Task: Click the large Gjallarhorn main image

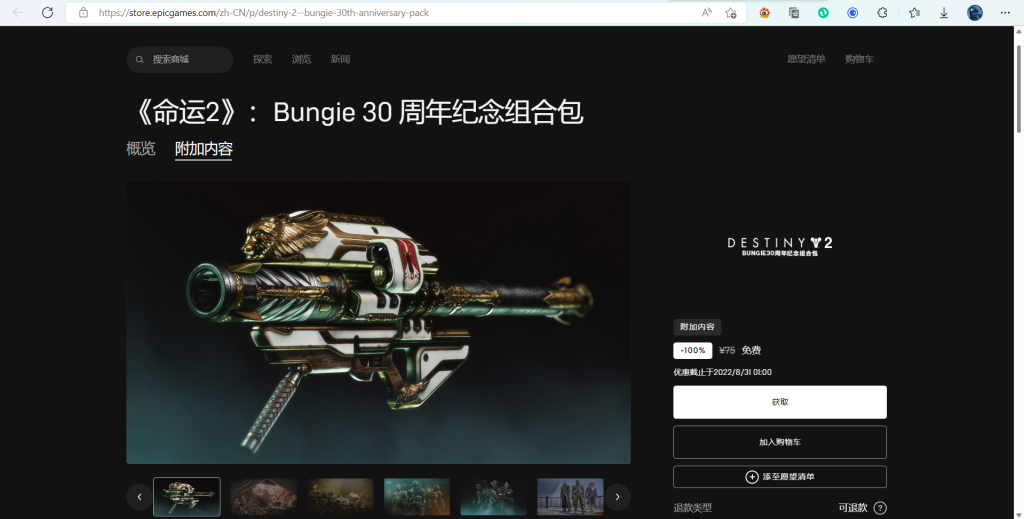Action: point(379,322)
